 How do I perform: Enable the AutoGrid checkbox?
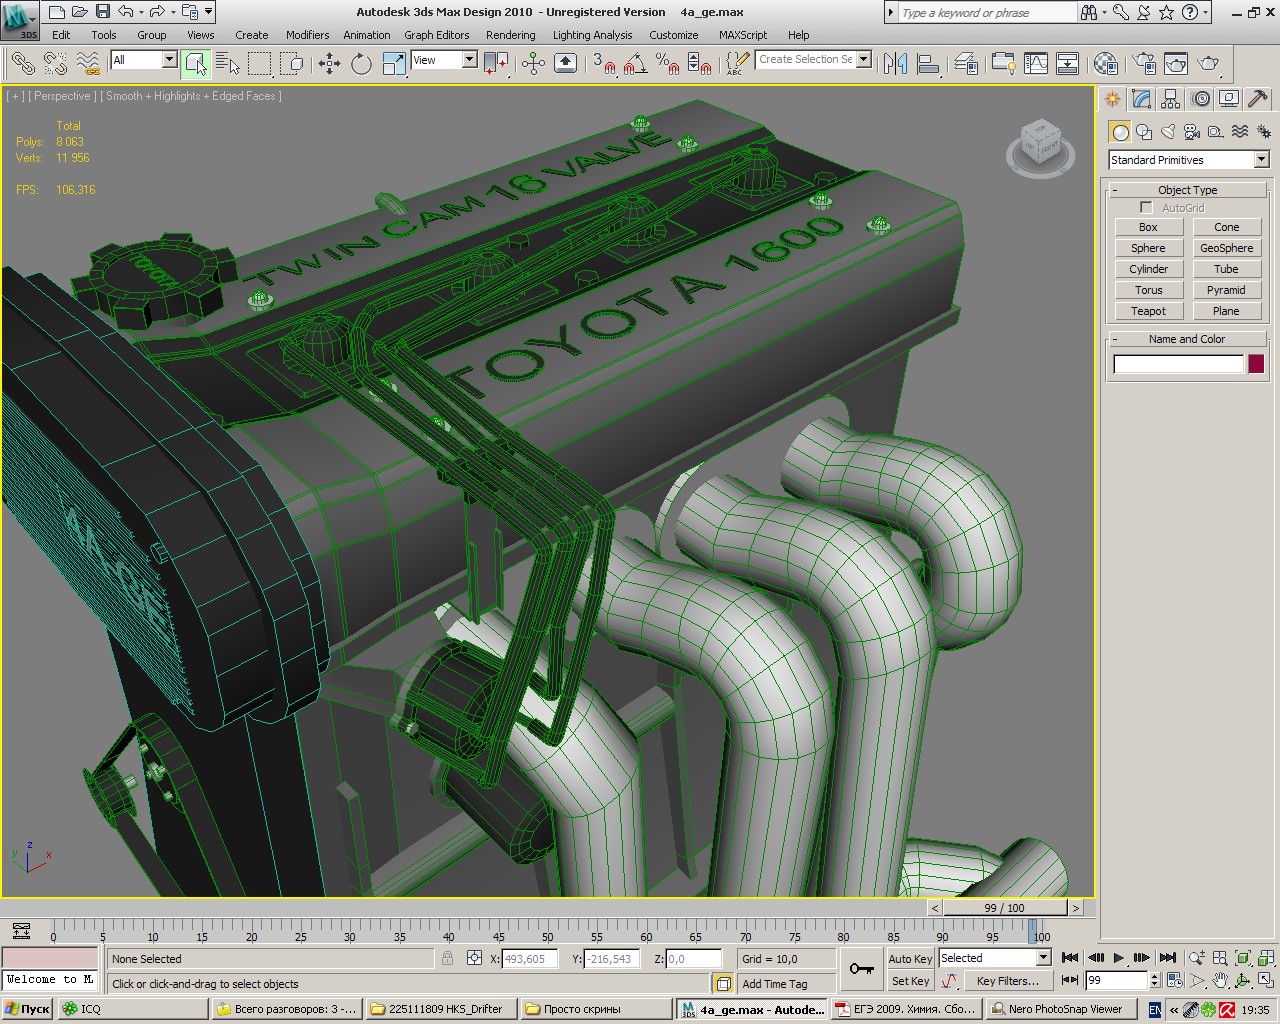1146,208
